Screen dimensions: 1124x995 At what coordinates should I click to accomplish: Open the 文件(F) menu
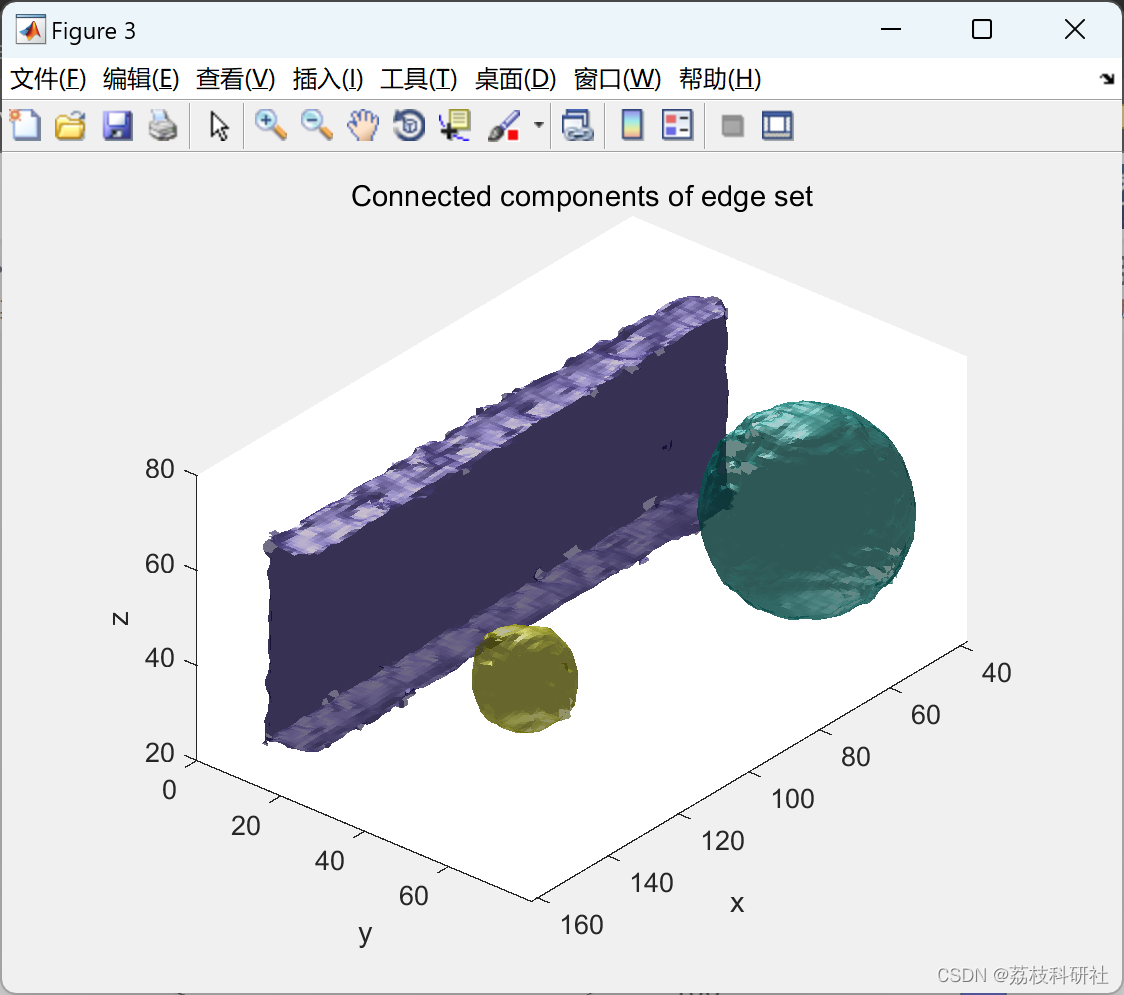[x=48, y=79]
